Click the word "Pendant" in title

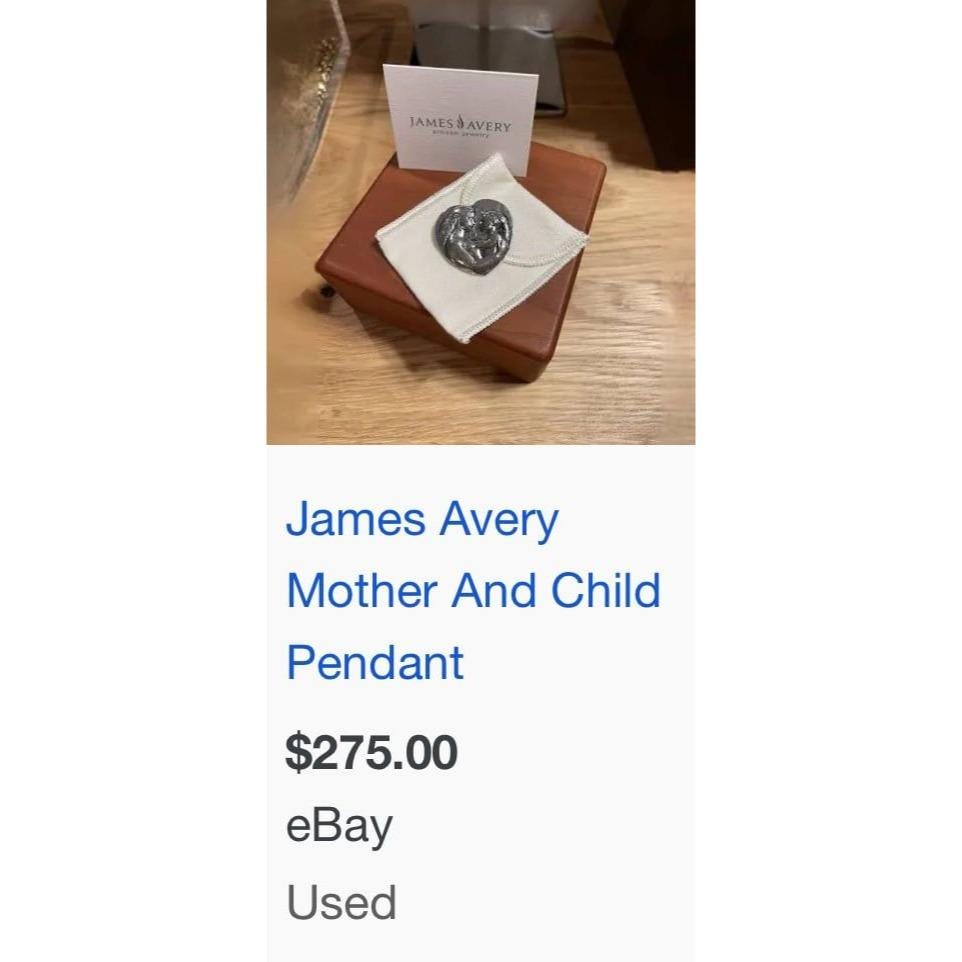(375, 662)
